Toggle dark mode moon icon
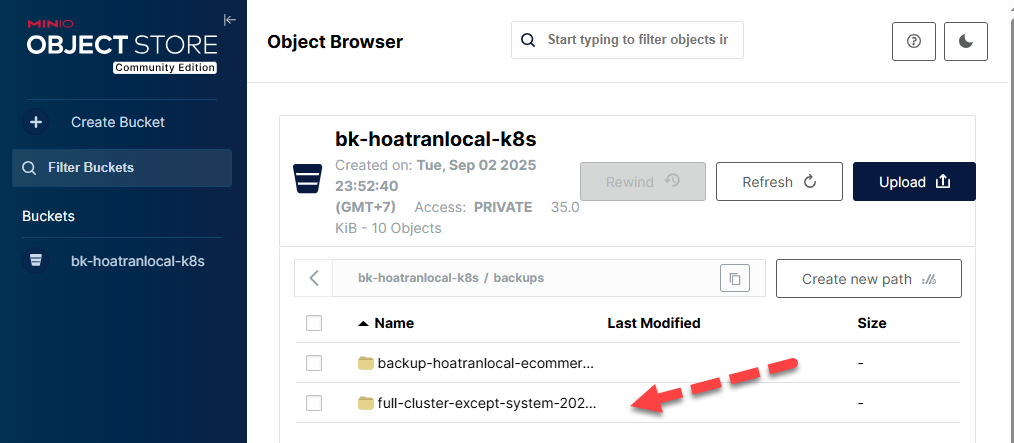1014x443 pixels. point(965,41)
